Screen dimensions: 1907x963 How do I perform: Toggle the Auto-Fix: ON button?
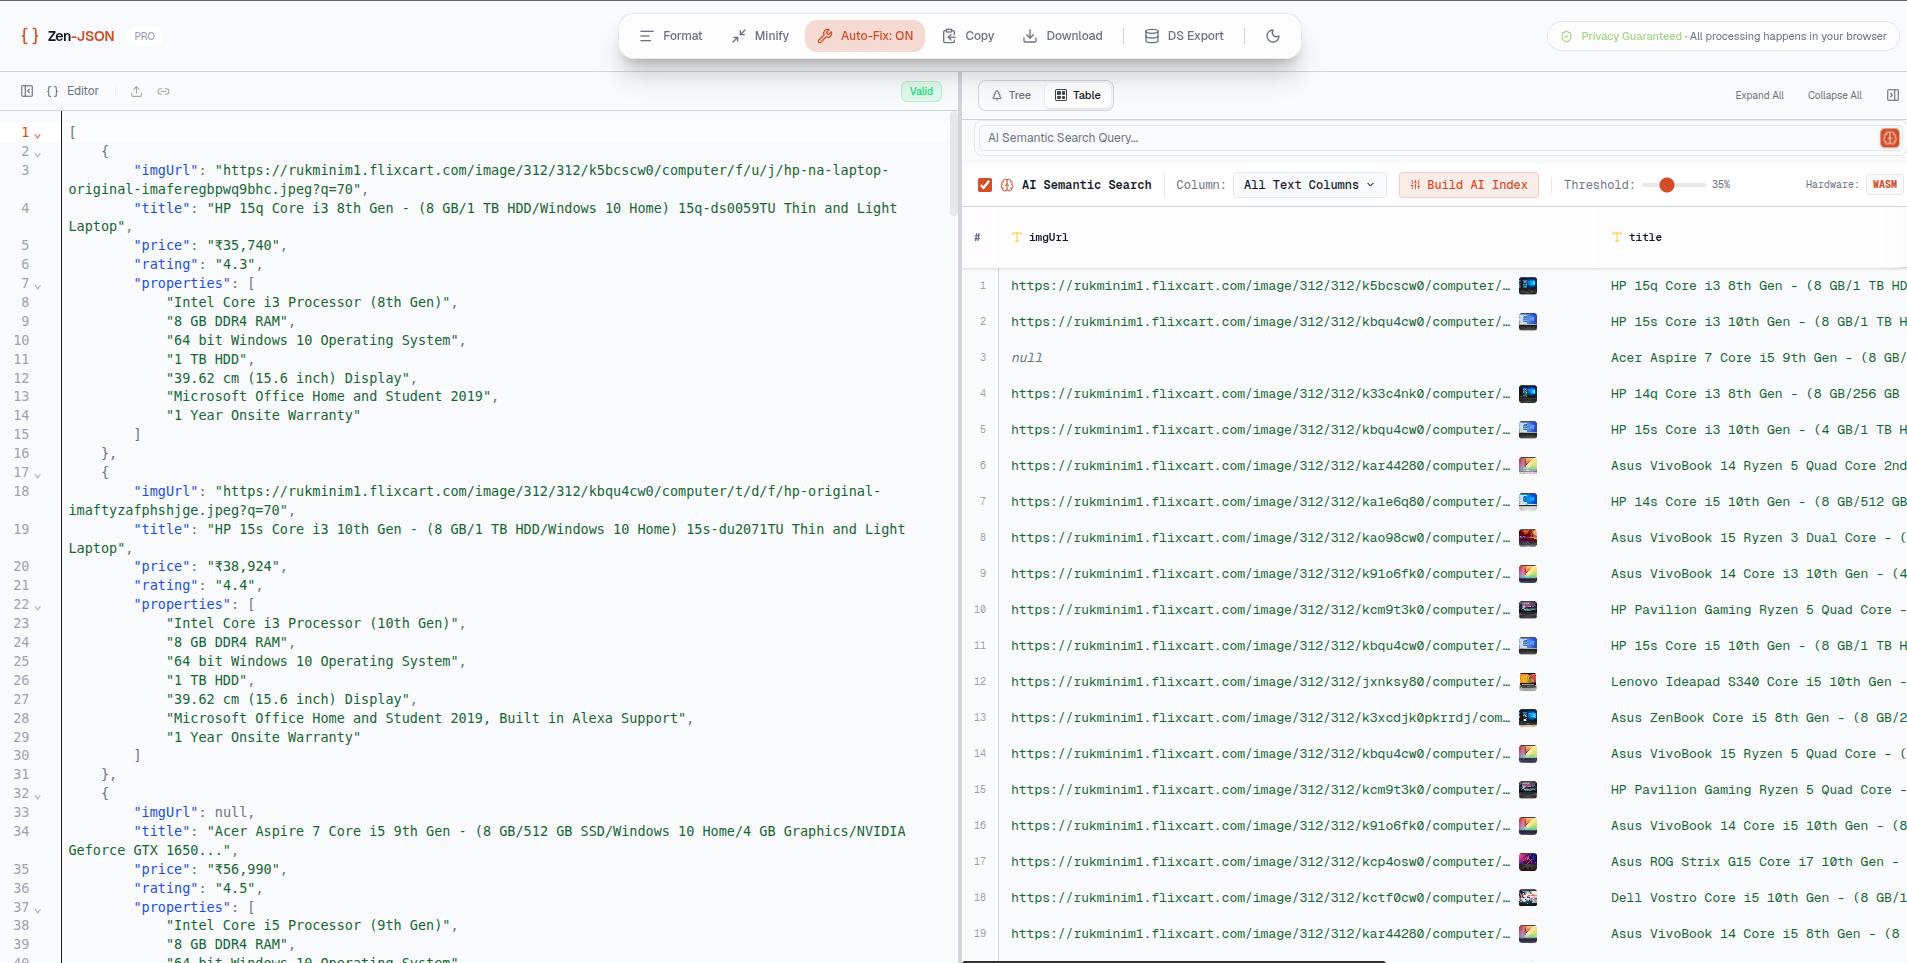[x=865, y=36]
